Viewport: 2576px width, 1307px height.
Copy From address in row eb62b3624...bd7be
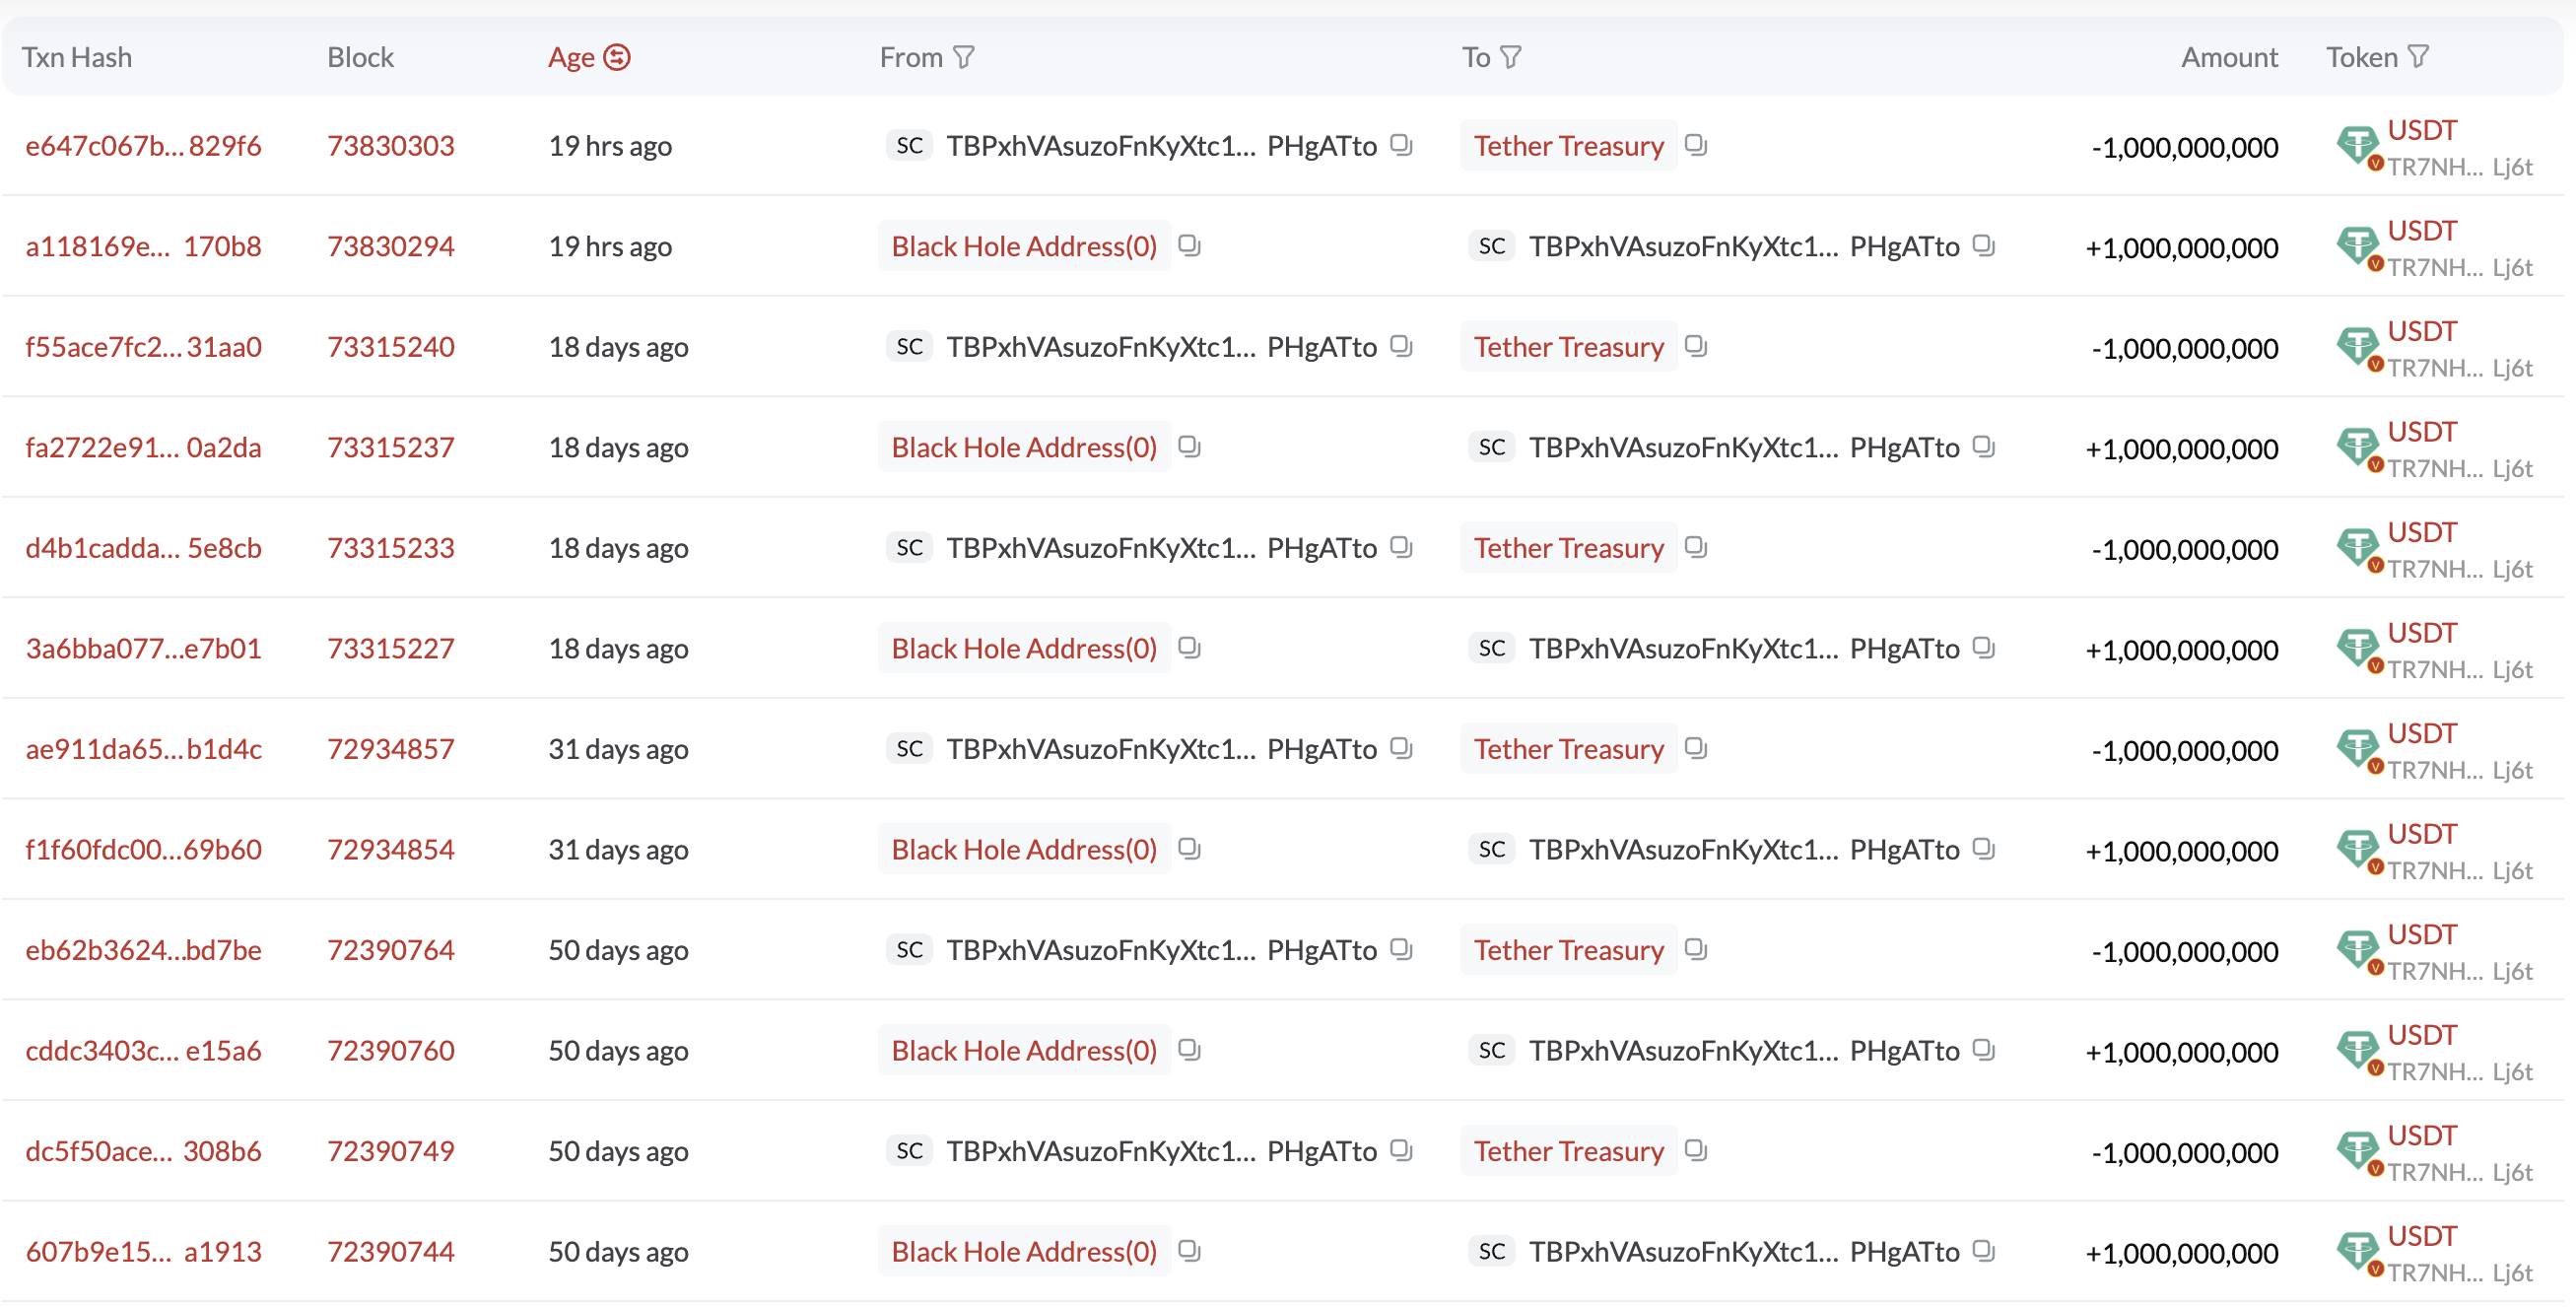pos(1402,949)
